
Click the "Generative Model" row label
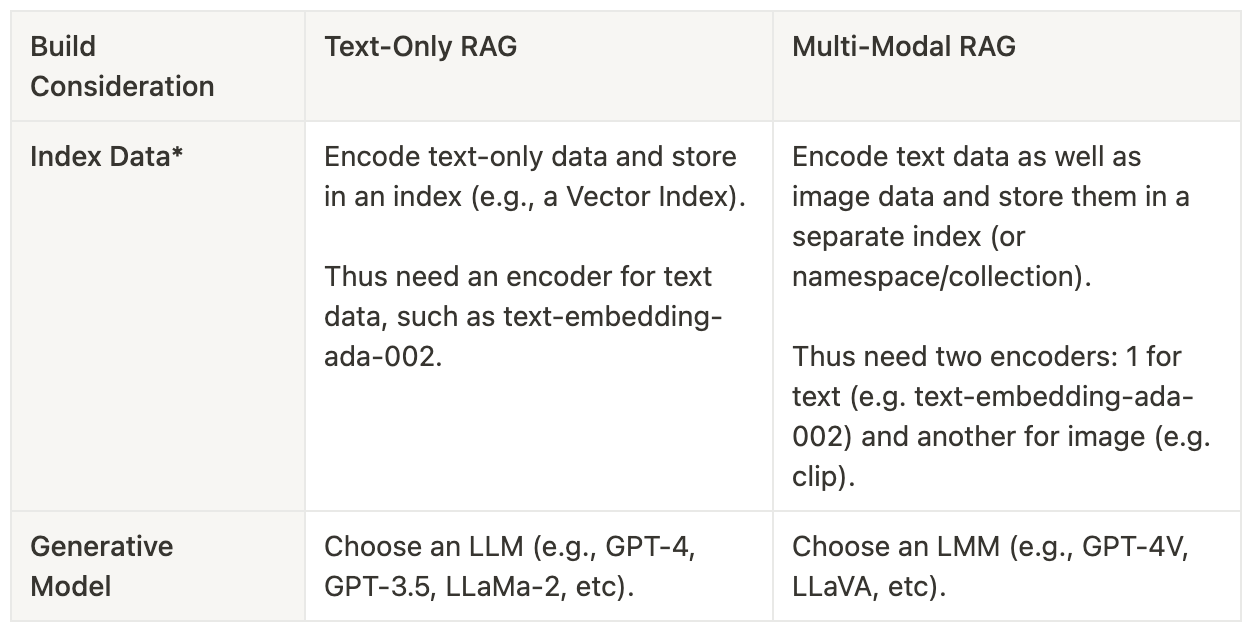(101, 566)
